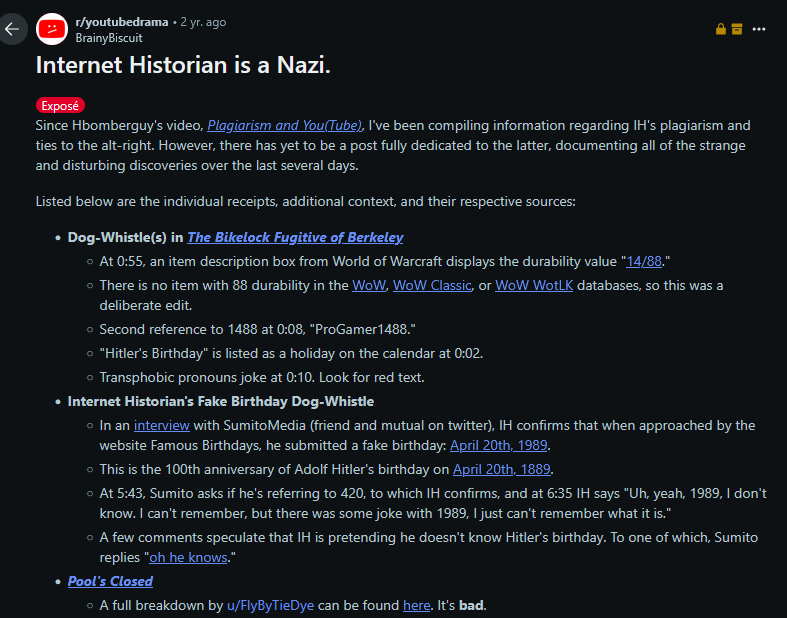
Task: Open The Bikelock Fugitive of Berkeley link
Action: pyautogui.click(x=295, y=237)
